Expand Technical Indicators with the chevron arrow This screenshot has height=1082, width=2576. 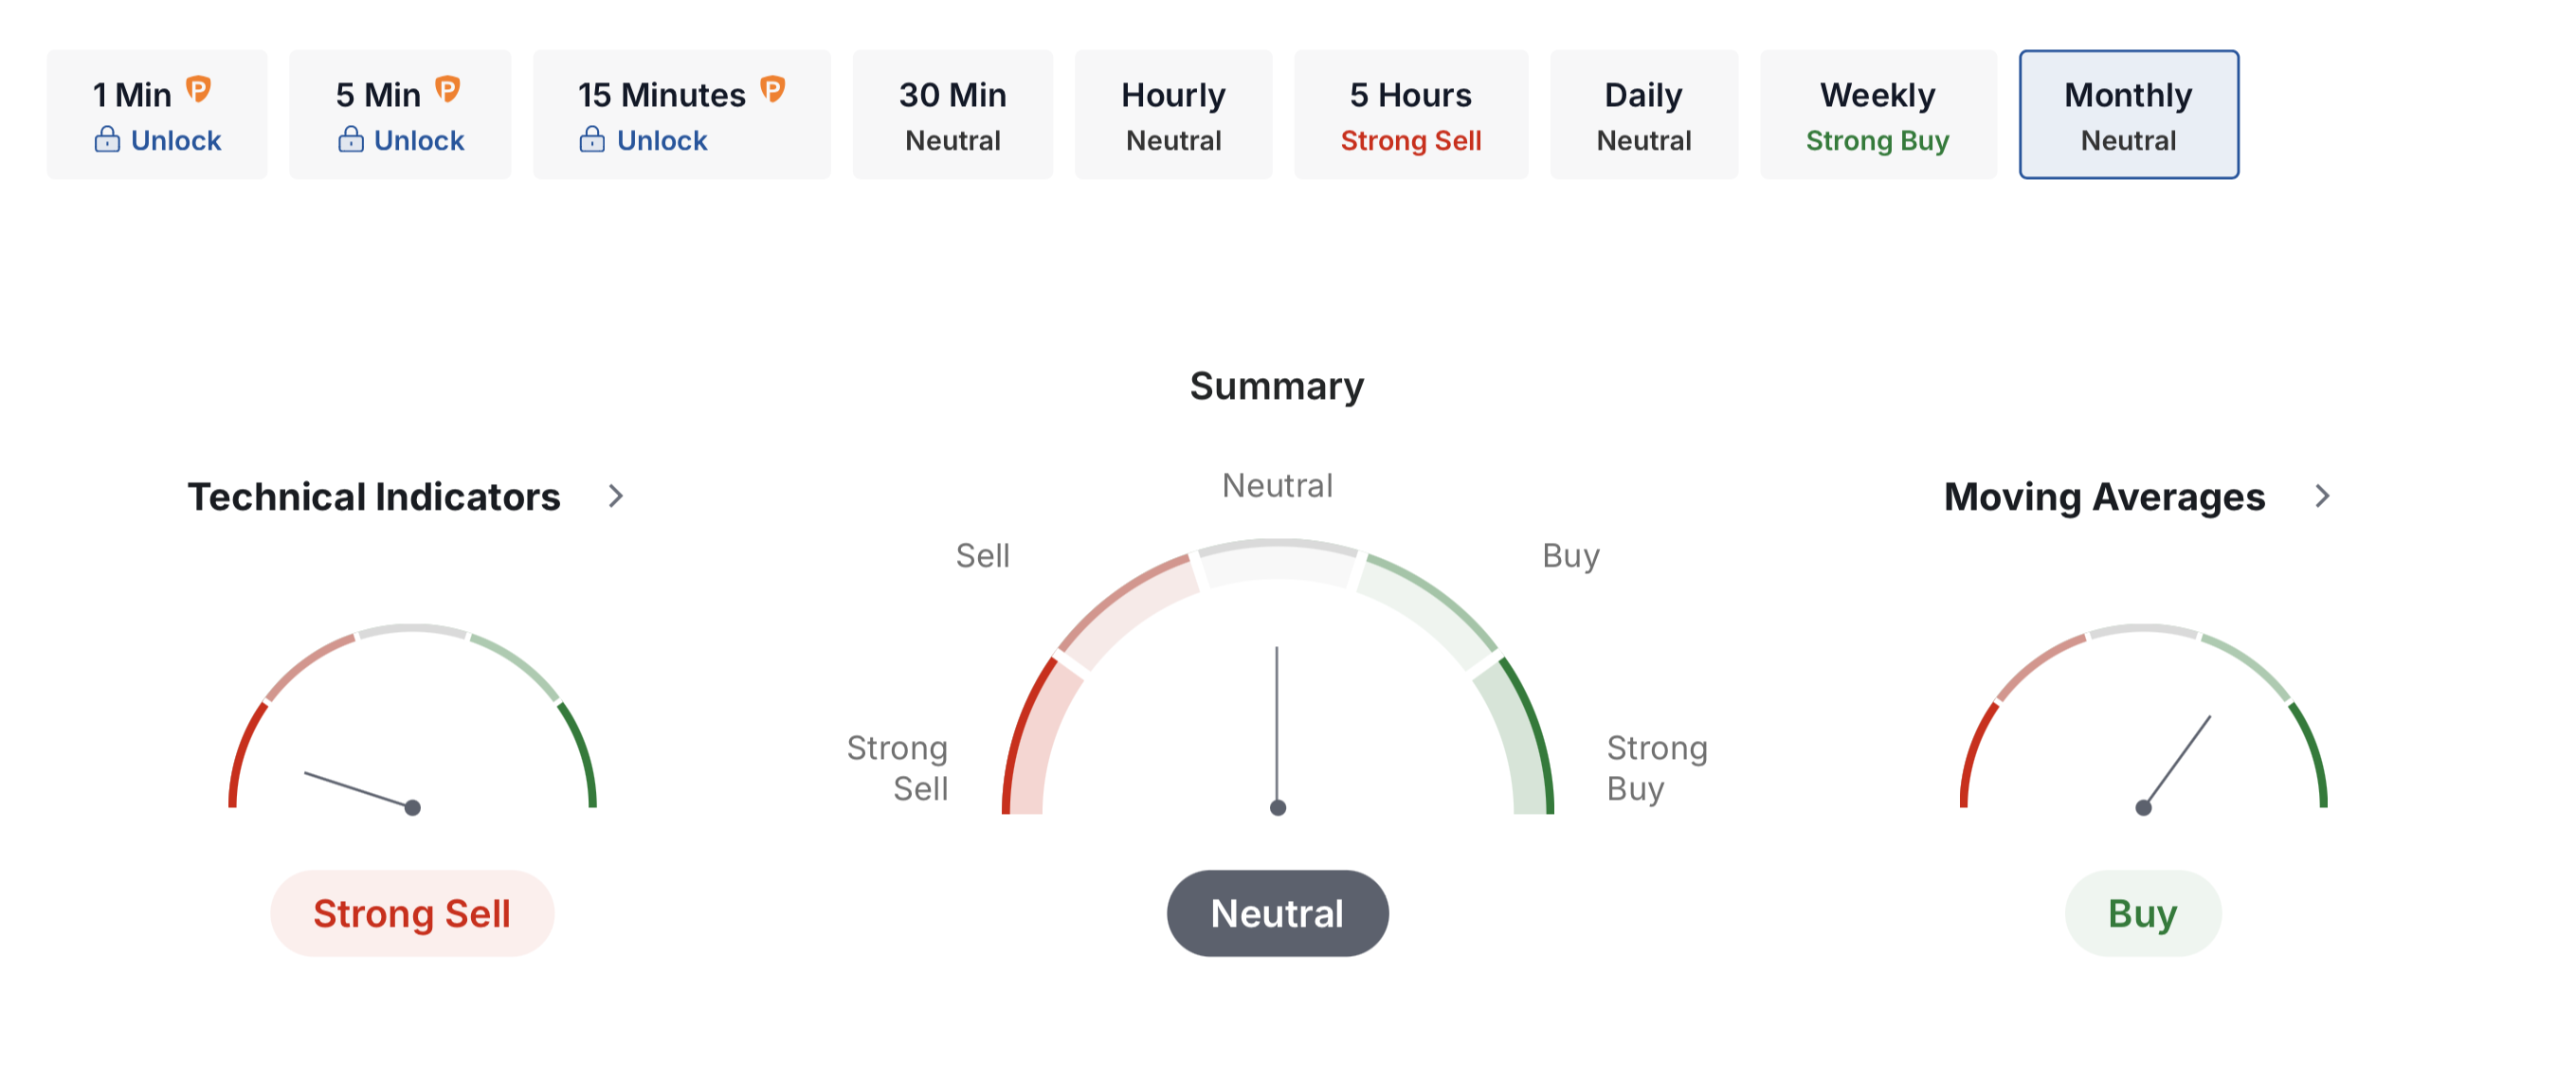coord(616,497)
